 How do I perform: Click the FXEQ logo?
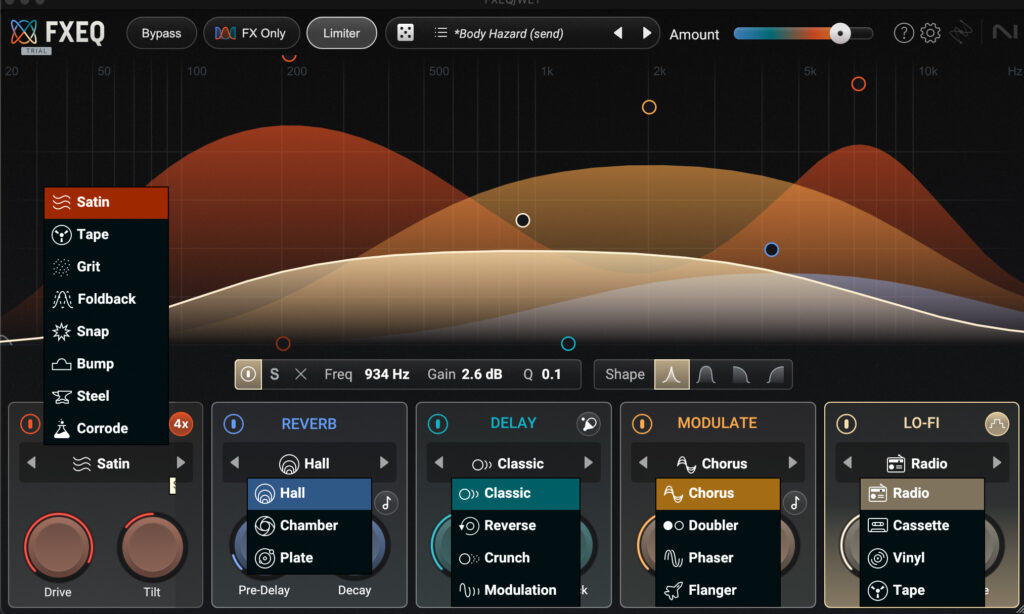tap(57, 33)
